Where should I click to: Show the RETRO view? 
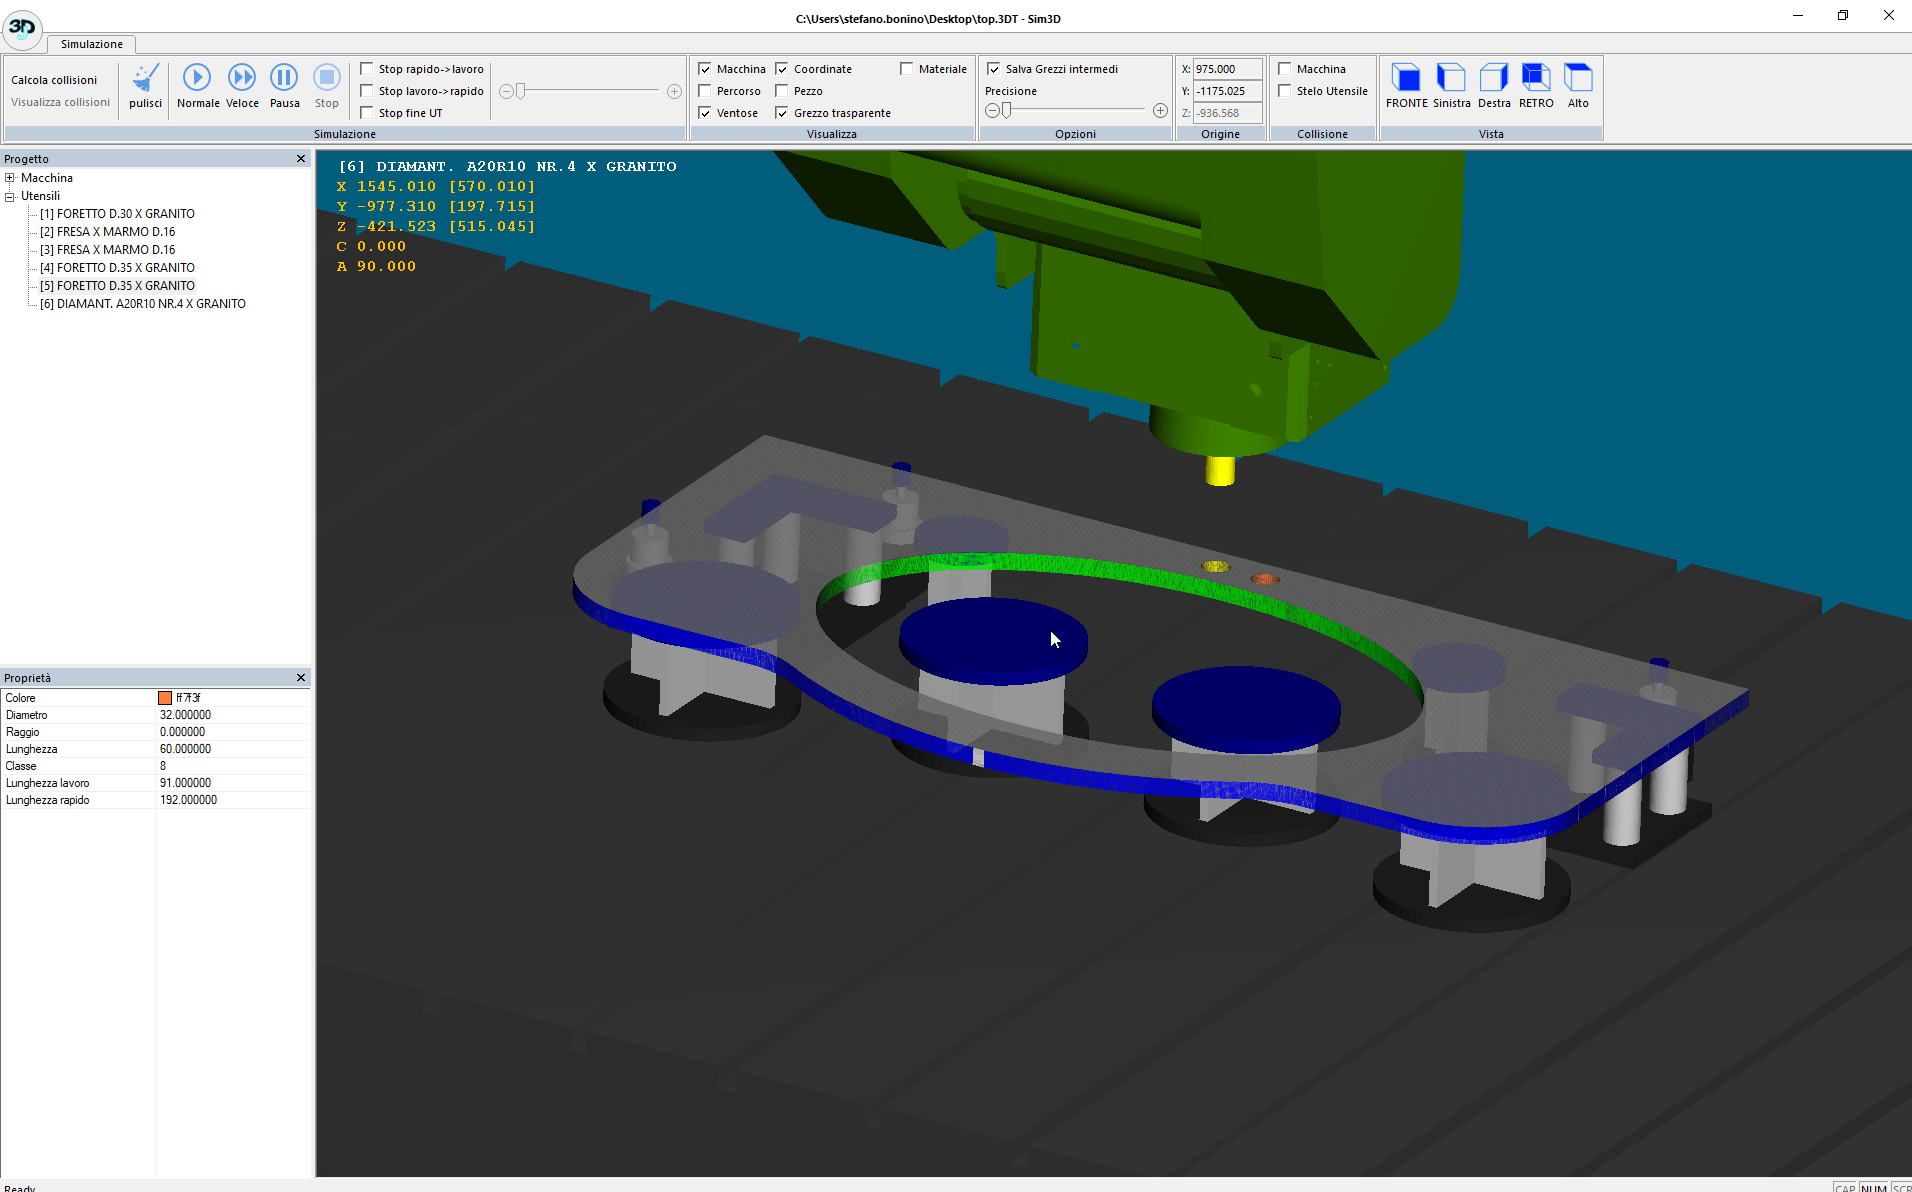pyautogui.click(x=1536, y=78)
